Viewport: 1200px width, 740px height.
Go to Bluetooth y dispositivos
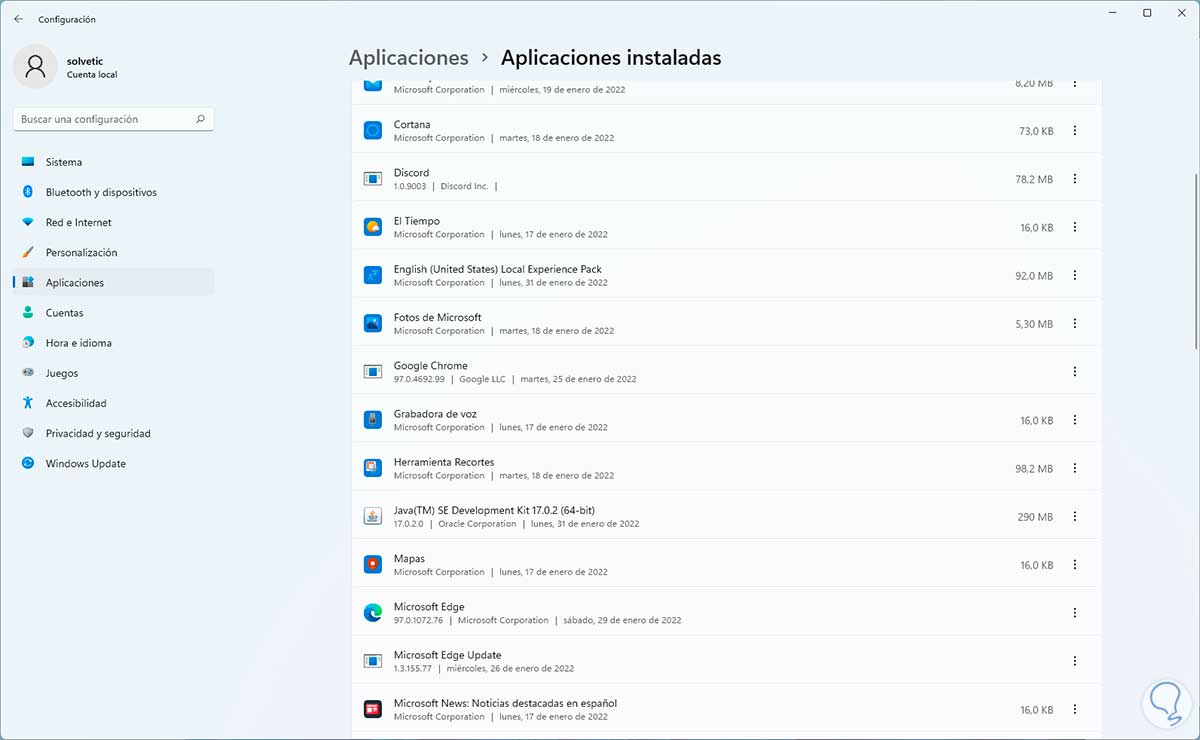114,192
